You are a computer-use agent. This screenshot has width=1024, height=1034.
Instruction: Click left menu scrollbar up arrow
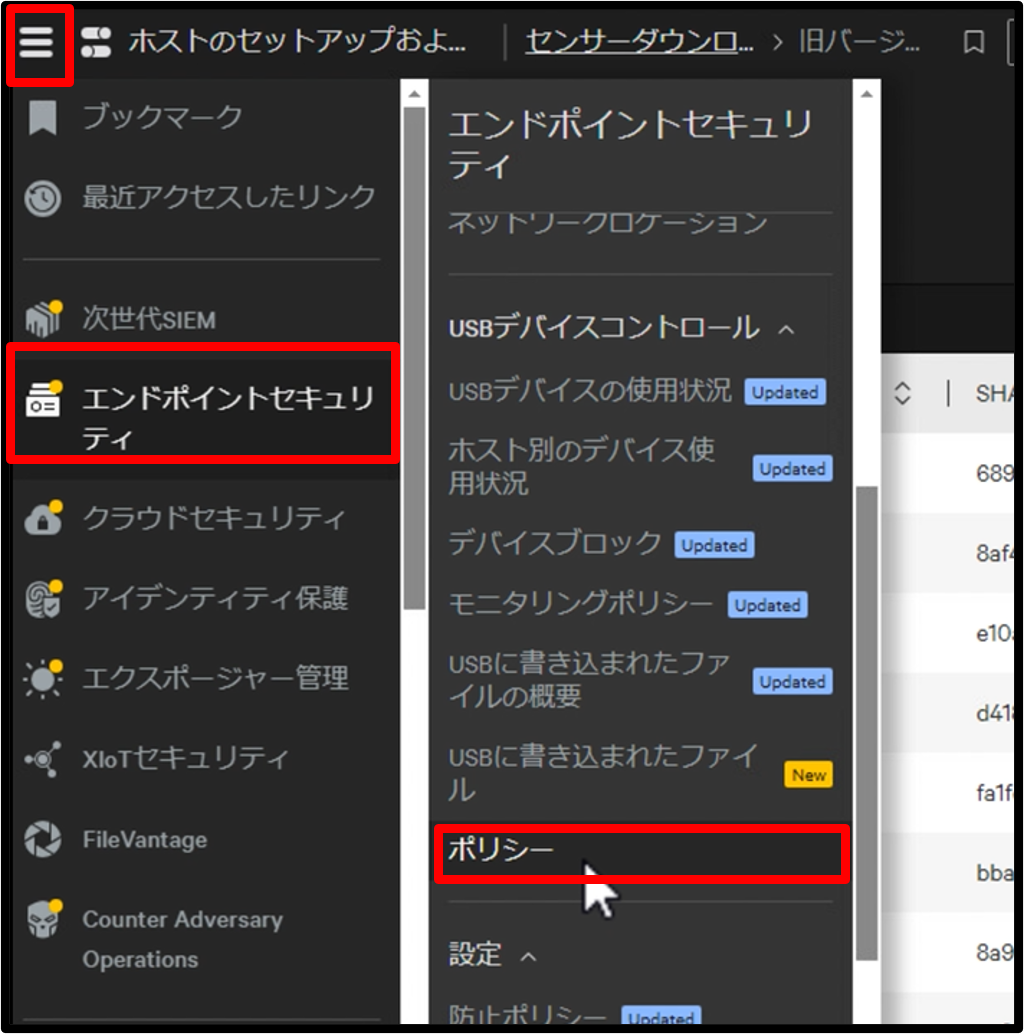414,94
